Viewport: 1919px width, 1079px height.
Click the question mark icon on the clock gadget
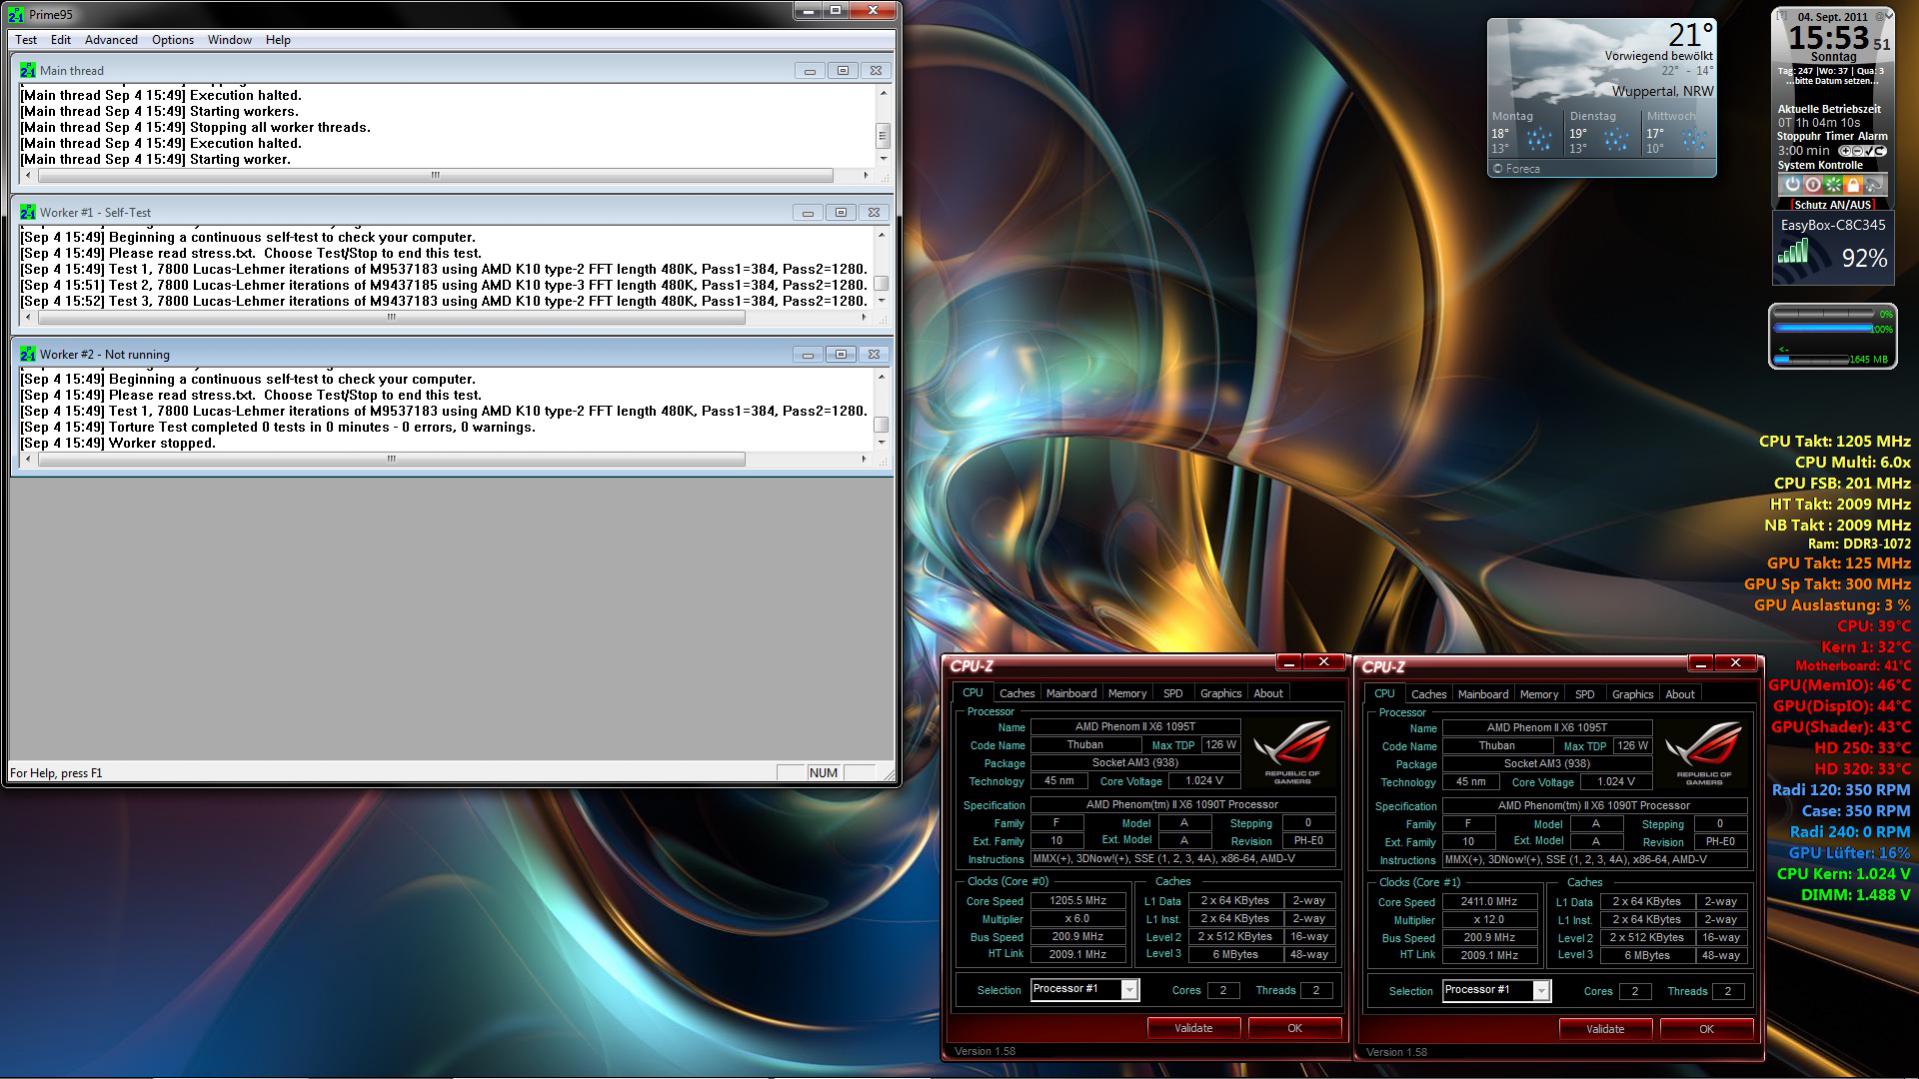click(x=1782, y=16)
